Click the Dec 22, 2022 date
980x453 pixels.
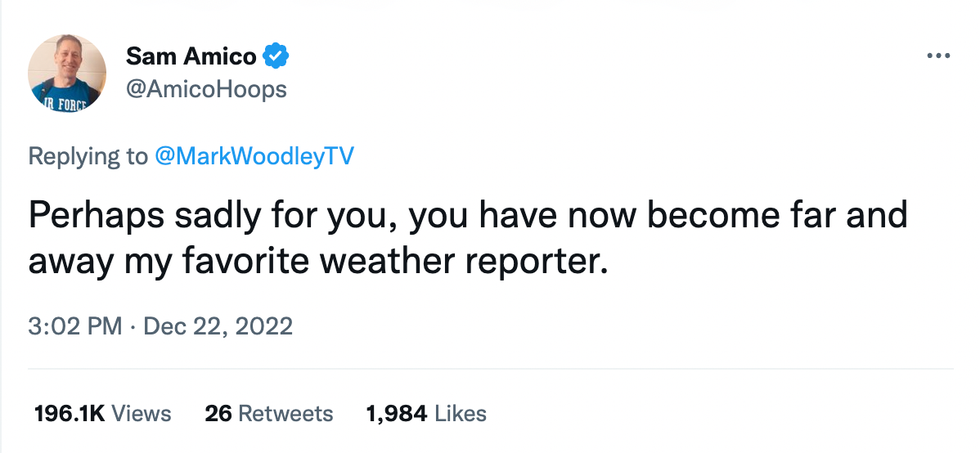(218, 327)
